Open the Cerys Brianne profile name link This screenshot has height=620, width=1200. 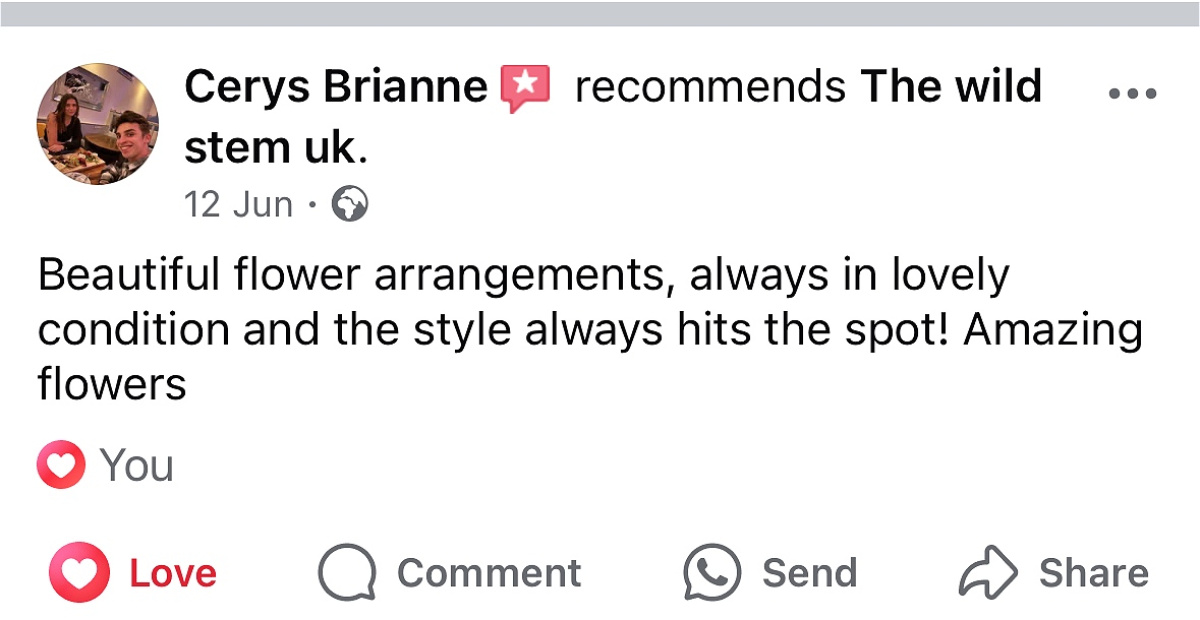[x=336, y=87]
